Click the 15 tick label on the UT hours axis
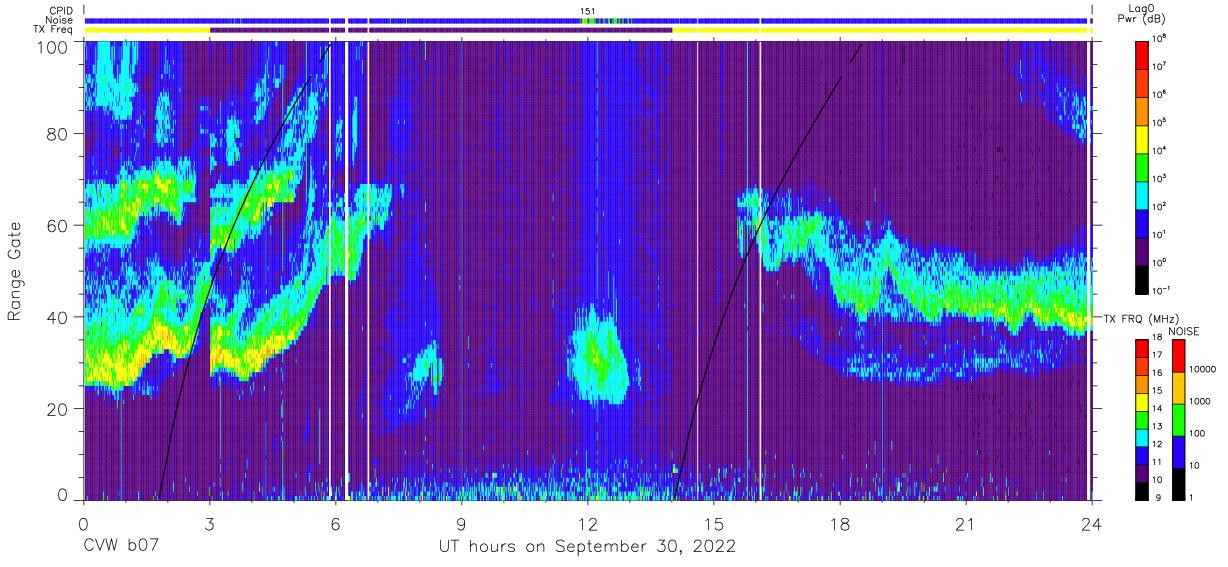Image resolution: width=1228 pixels, height=567 pixels. (x=714, y=524)
